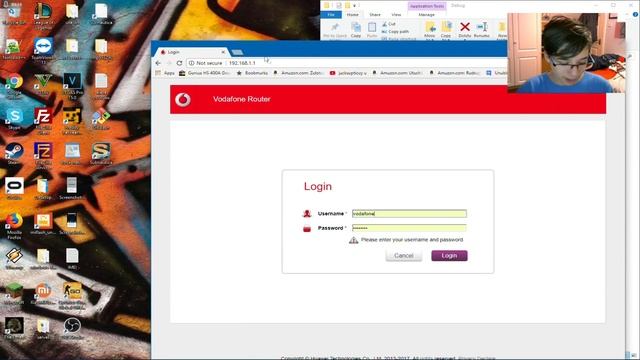Focus the Username input field
640x360 pixels.
[409, 214]
